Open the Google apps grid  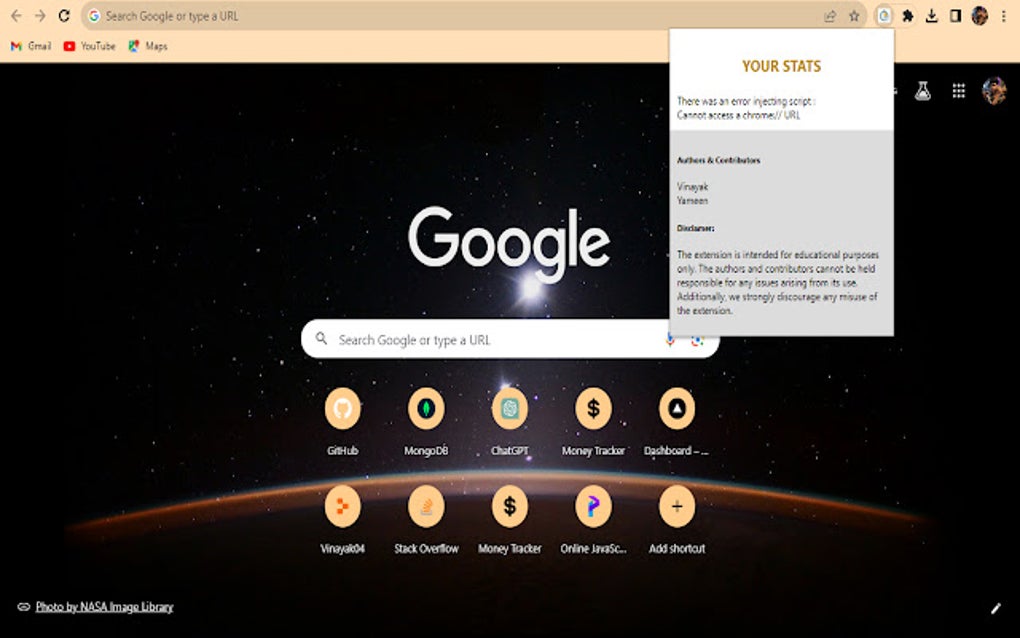(x=958, y=91)
